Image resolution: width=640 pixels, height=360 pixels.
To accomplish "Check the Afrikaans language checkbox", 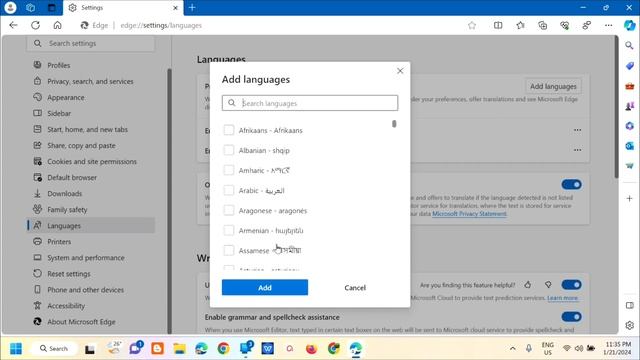I will click(x=229, y=130).
